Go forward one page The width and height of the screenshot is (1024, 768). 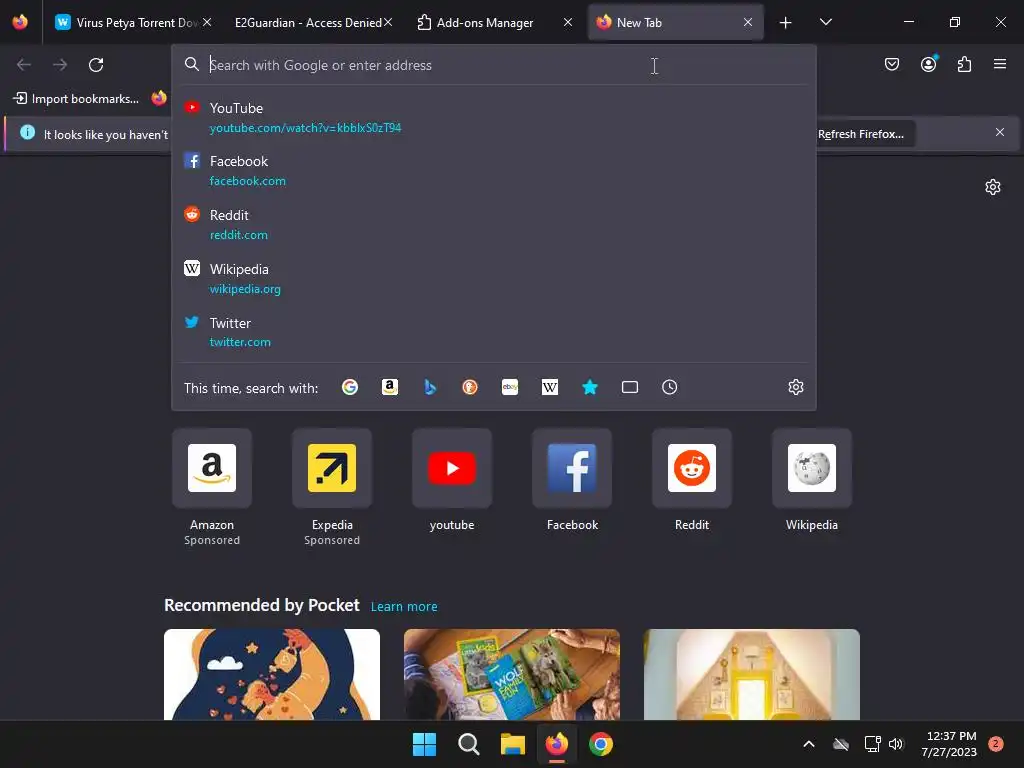tap(60, 65)
